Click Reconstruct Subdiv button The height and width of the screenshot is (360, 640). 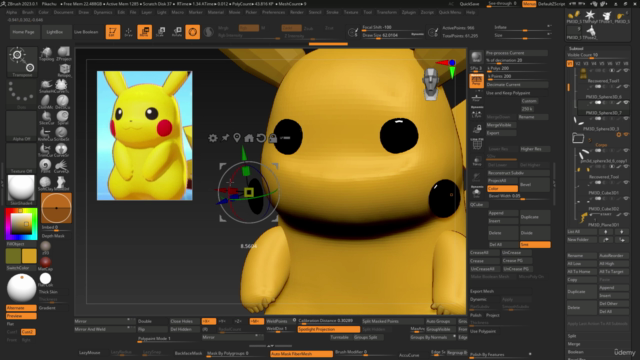point(518,173)
